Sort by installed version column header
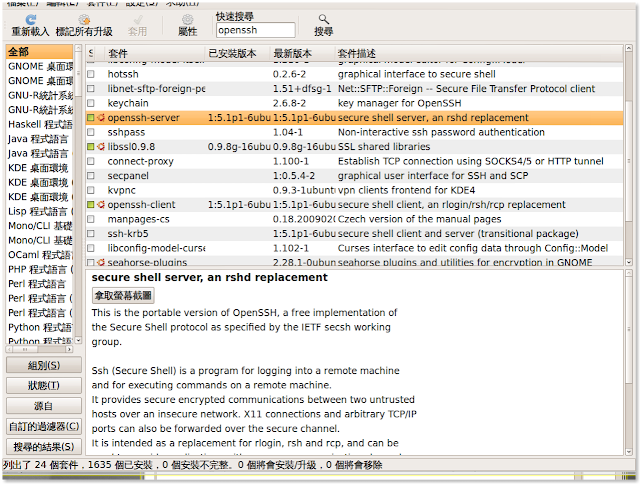 pos(237,53)
